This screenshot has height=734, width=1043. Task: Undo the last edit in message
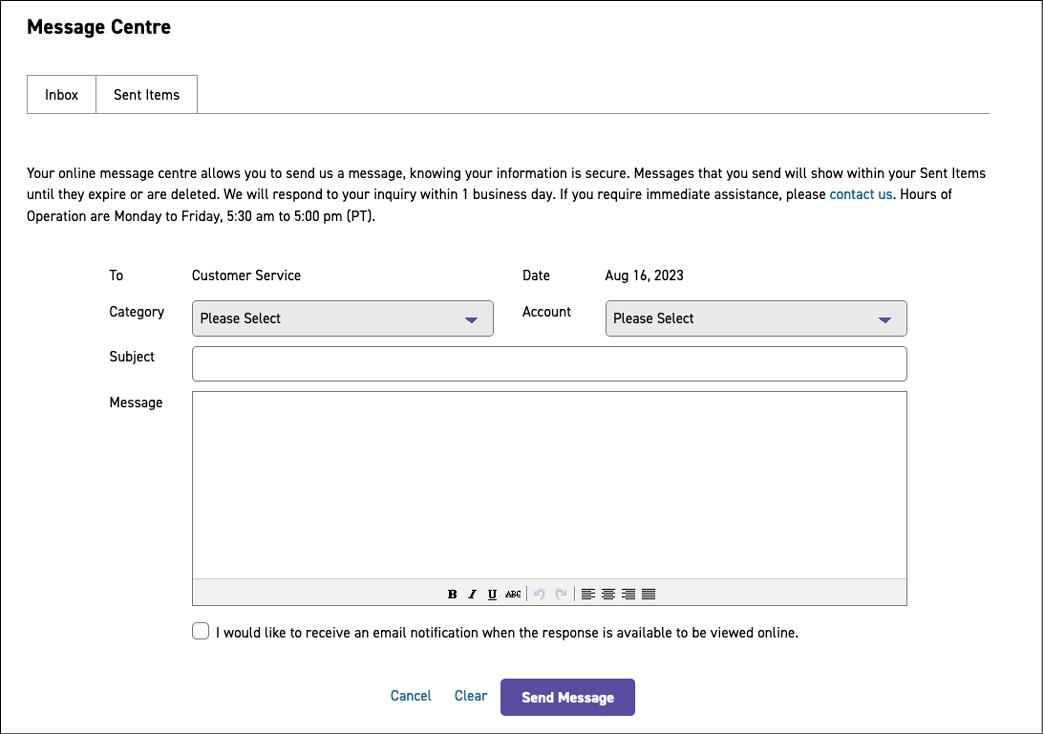539,594
